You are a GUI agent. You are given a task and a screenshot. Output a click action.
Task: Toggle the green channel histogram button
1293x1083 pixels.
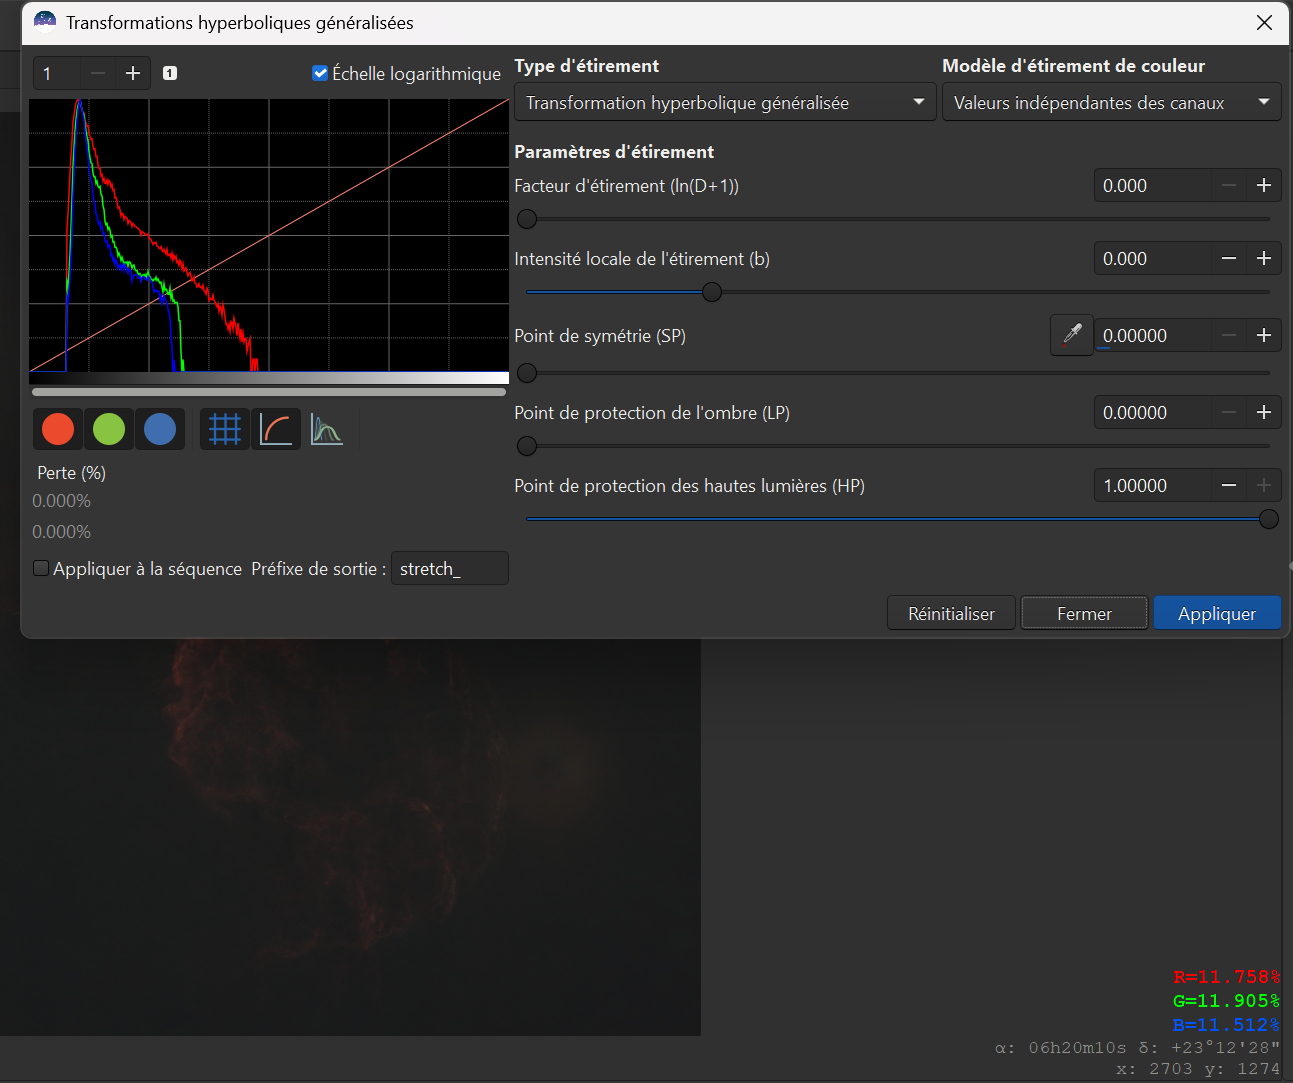(109, 429)
